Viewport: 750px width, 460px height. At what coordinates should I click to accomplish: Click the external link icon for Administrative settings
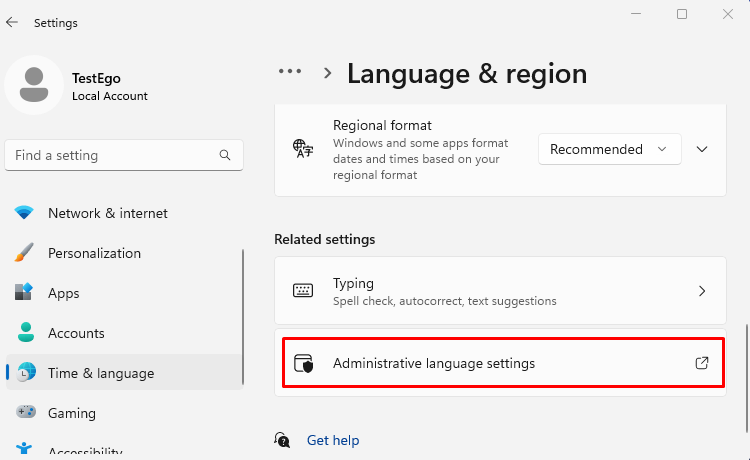(702, 363)
